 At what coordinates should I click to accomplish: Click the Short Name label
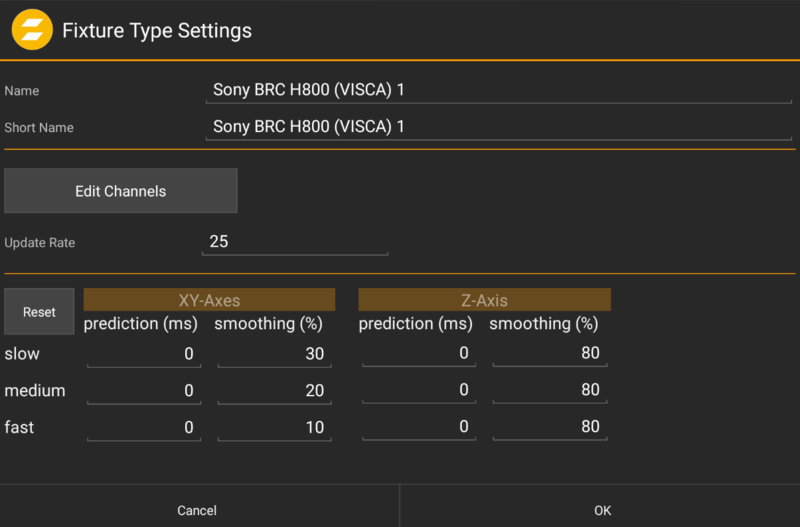click(39, 128)
